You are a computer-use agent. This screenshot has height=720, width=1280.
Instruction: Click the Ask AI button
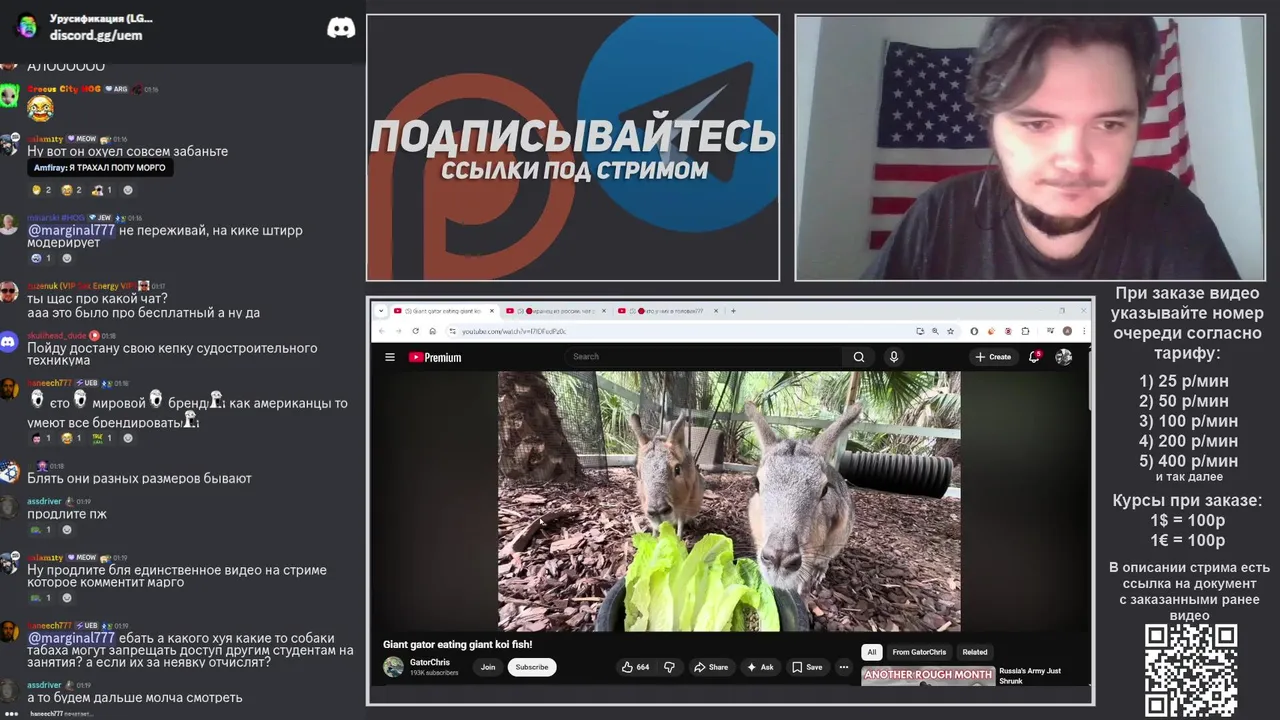[761, 667]
